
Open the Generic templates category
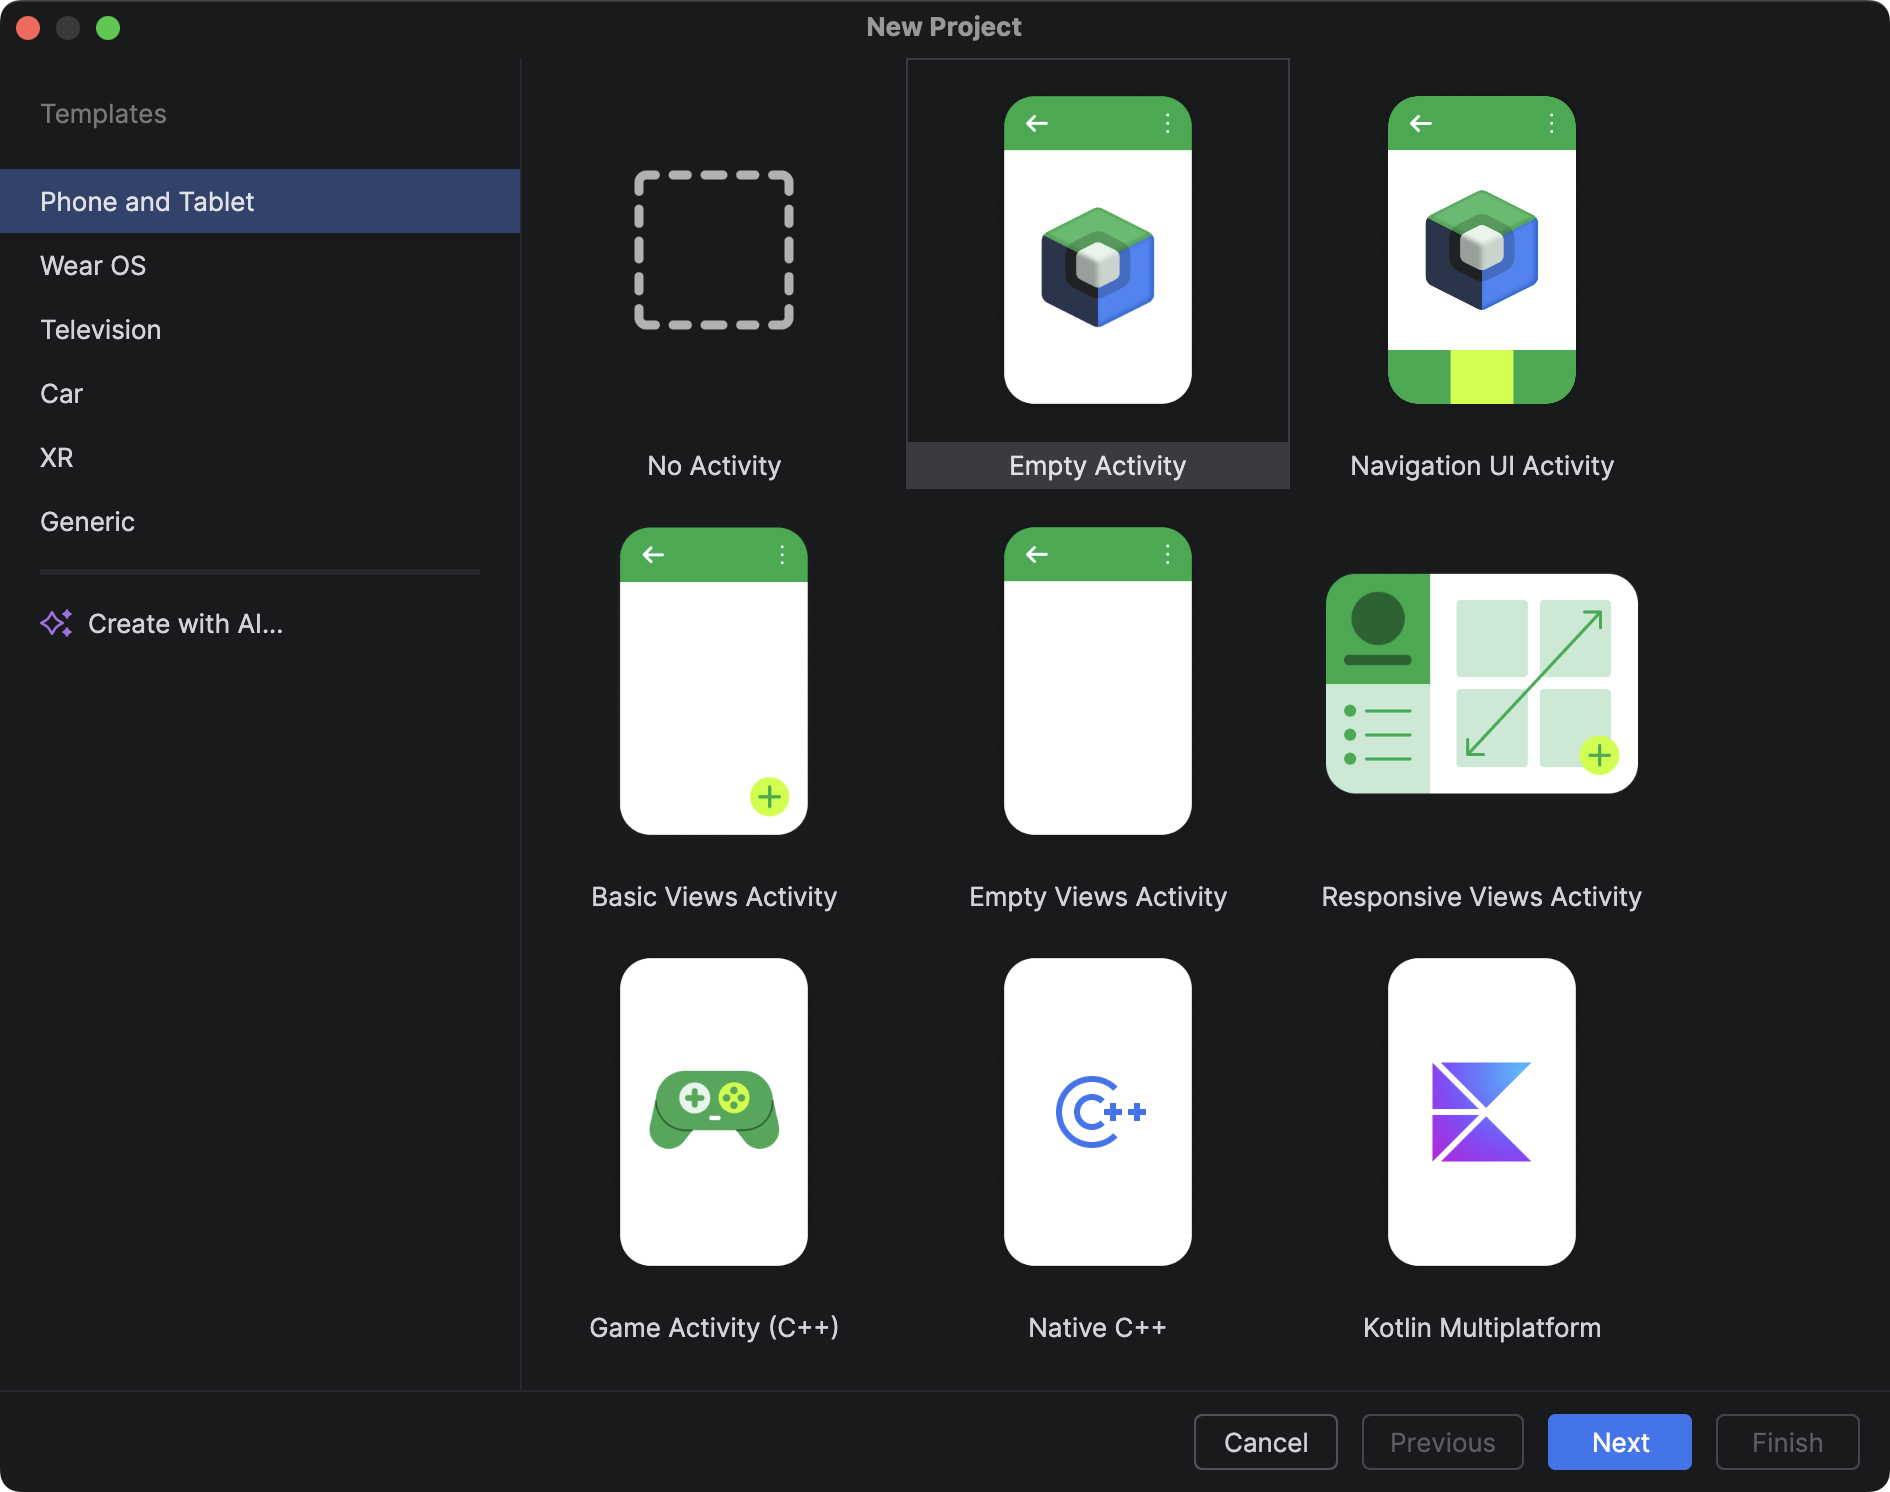pyautogui.click(x=87, y=521)
